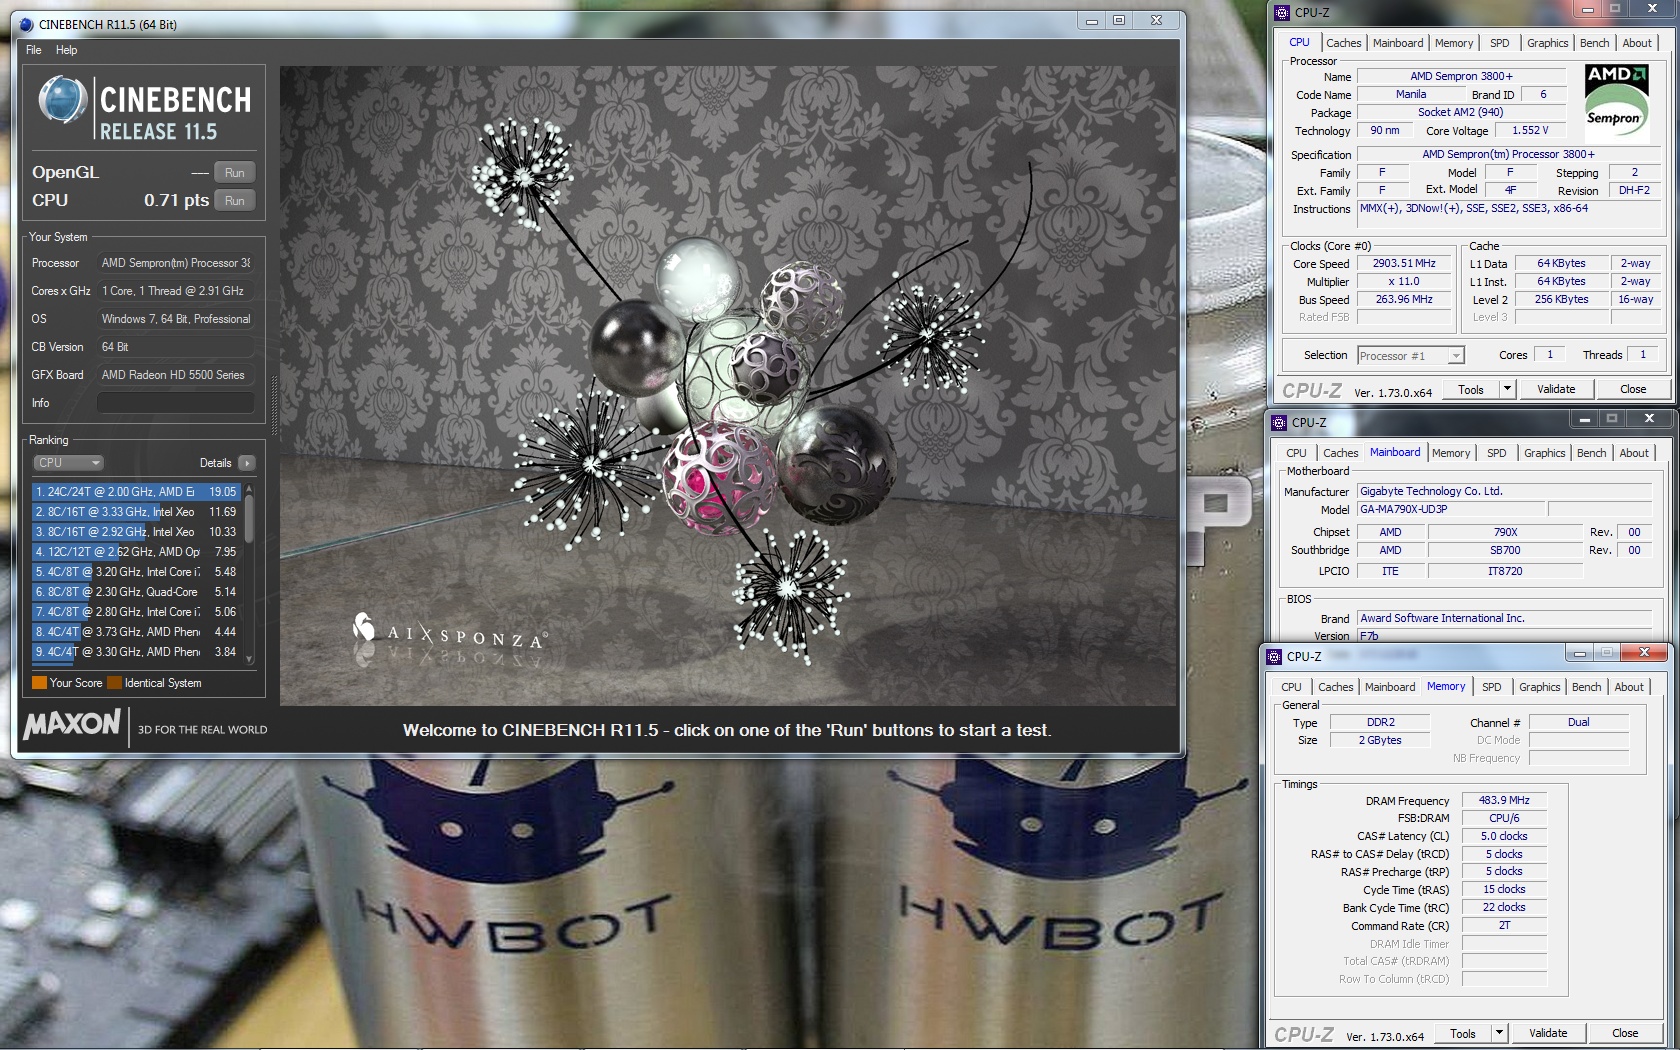Switch to Caches tab in top CPU-Z window
Screen dimensions: 1680x1050
click(1343, 43)
